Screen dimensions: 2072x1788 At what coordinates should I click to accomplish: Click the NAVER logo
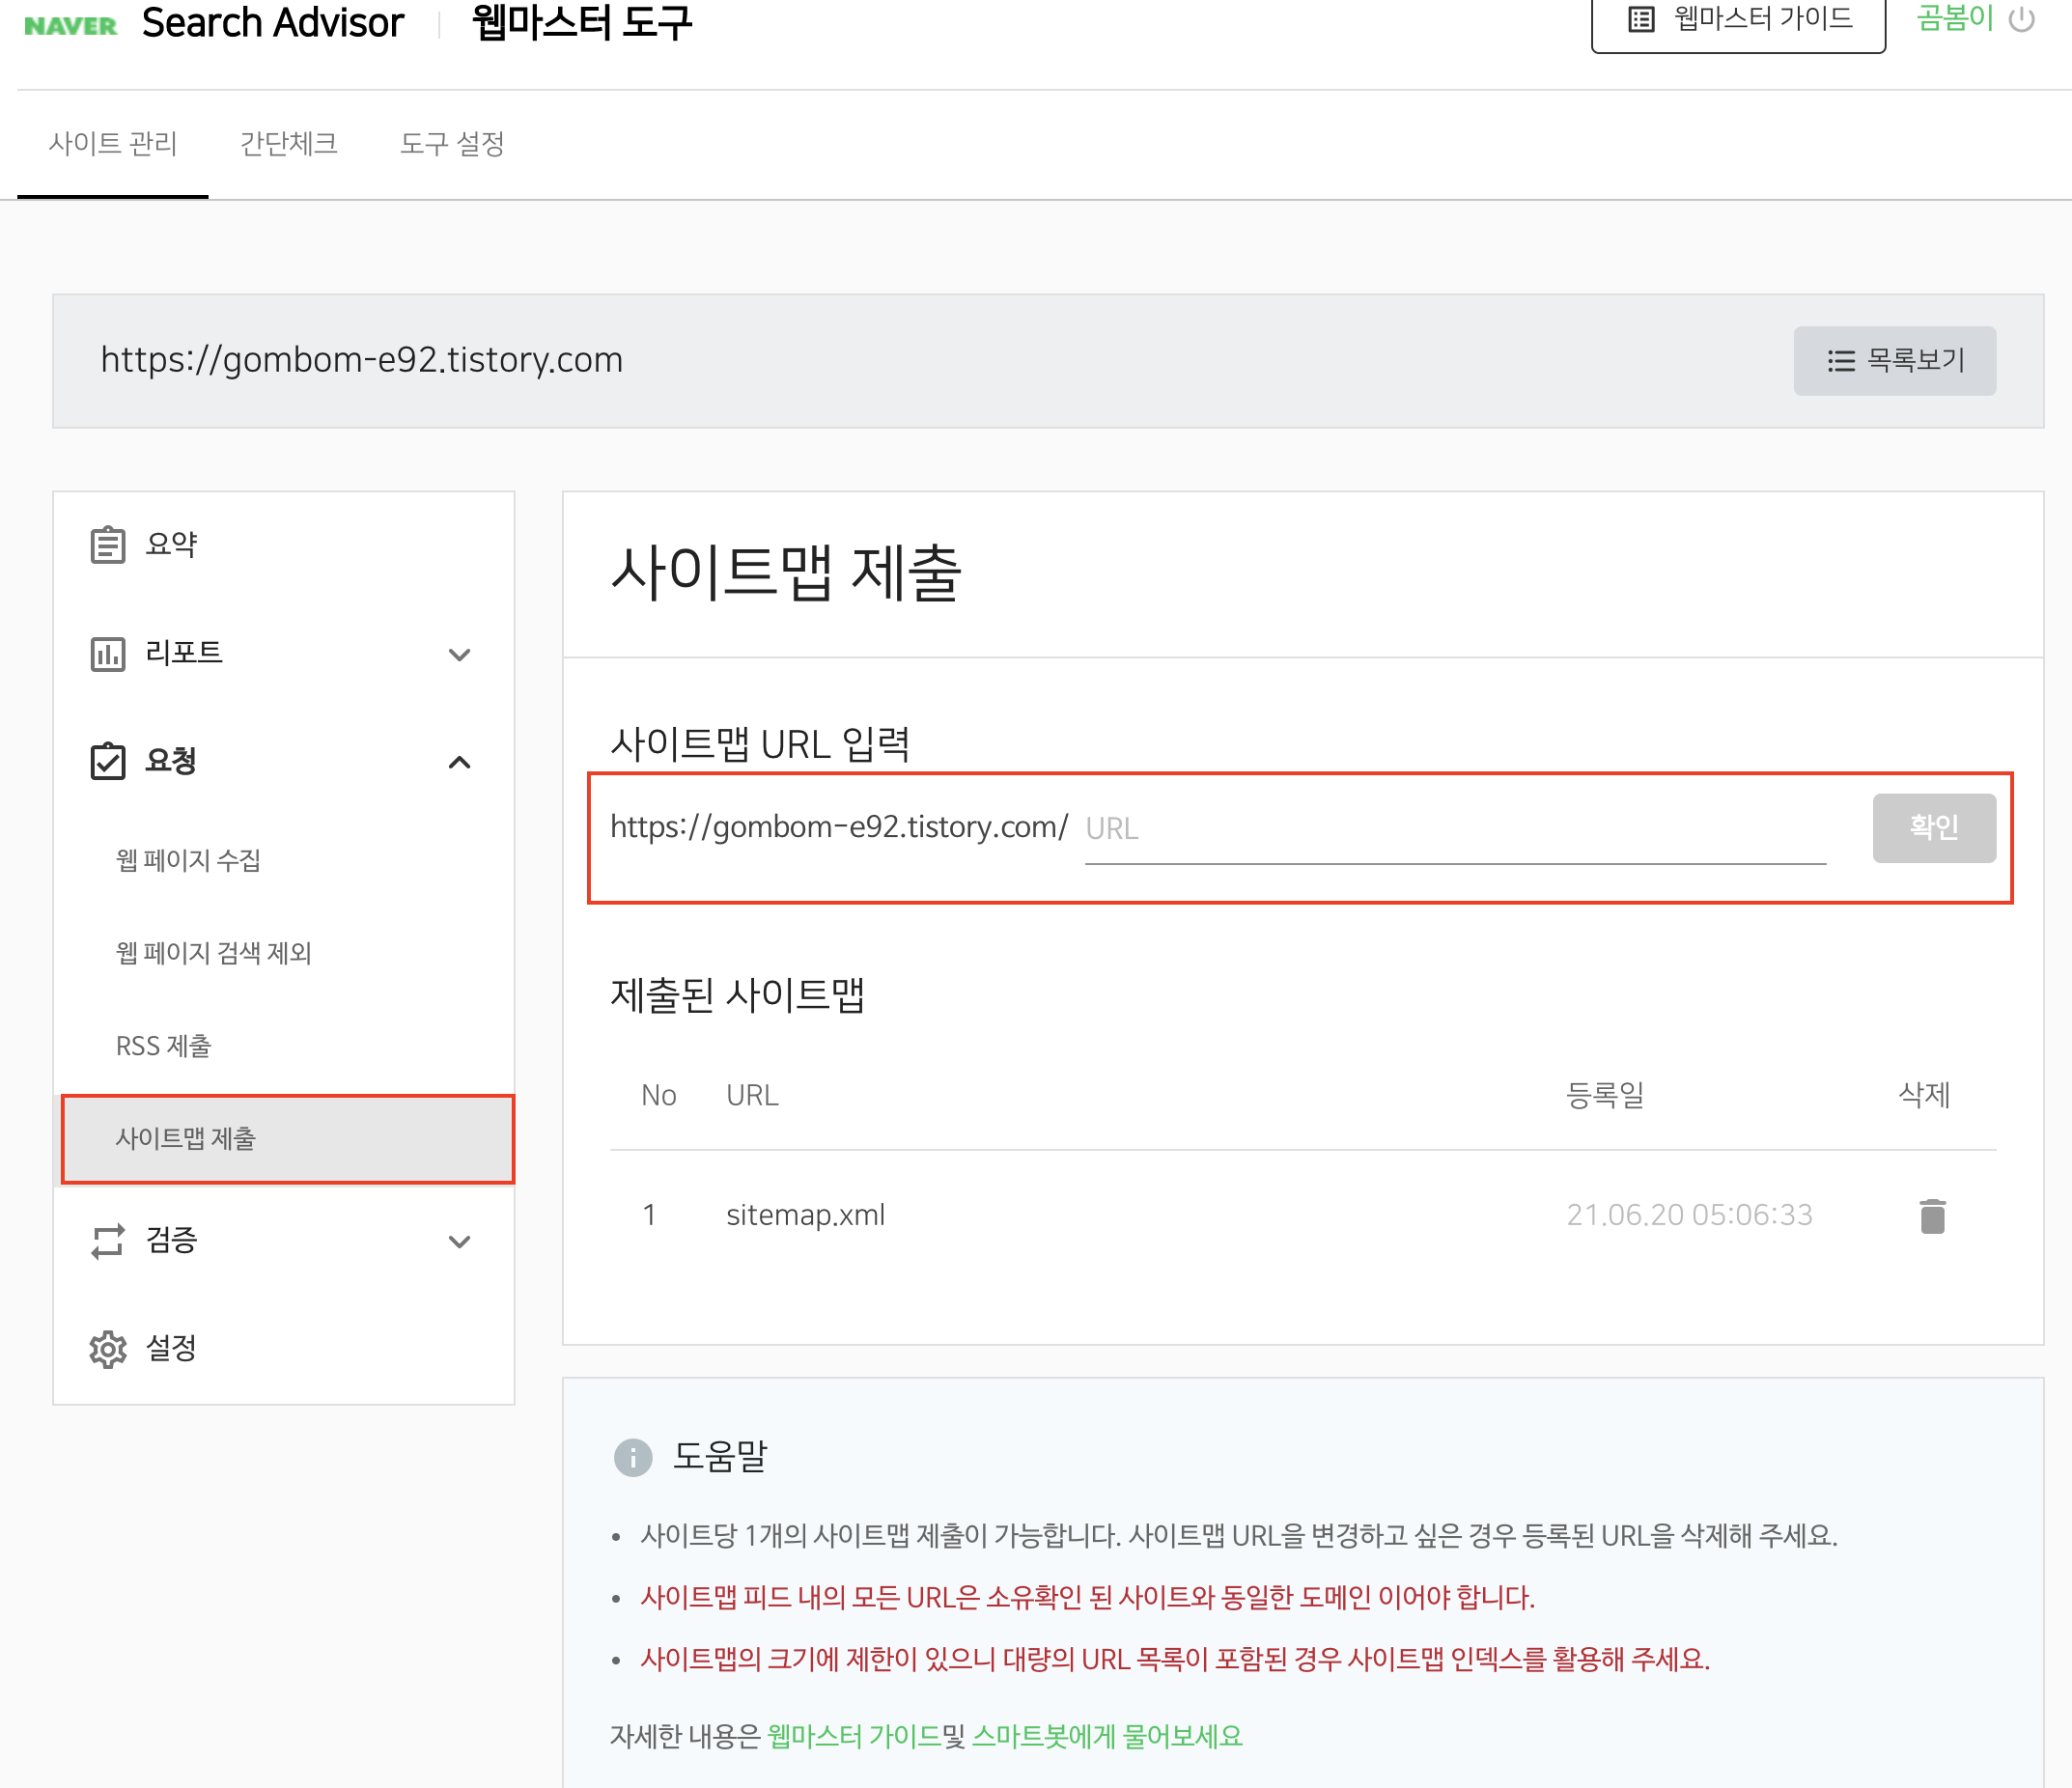(70, 25)
